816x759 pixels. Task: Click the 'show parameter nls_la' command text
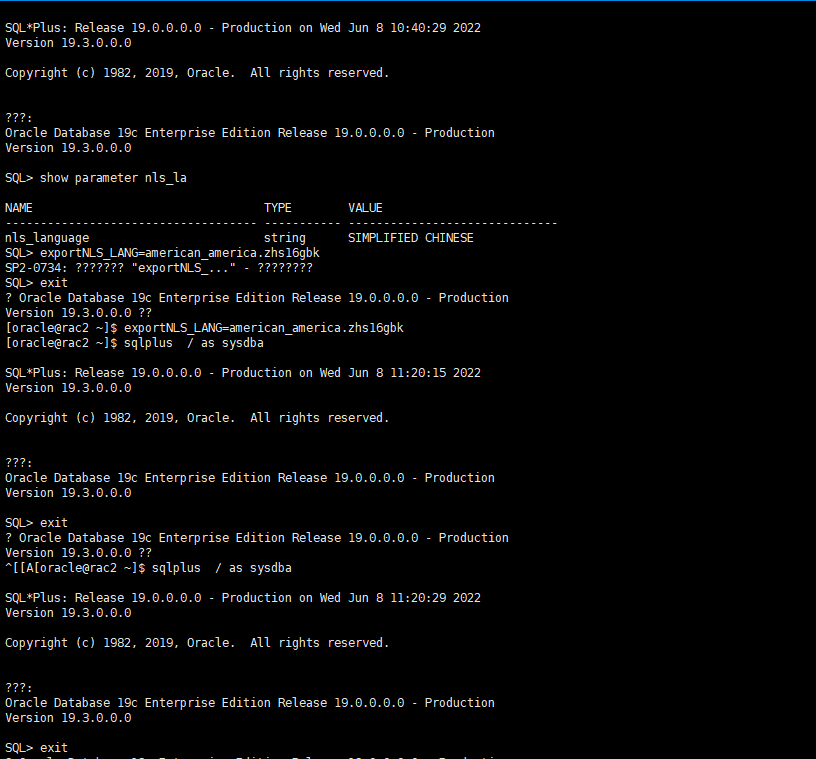(x=113, y=178)
